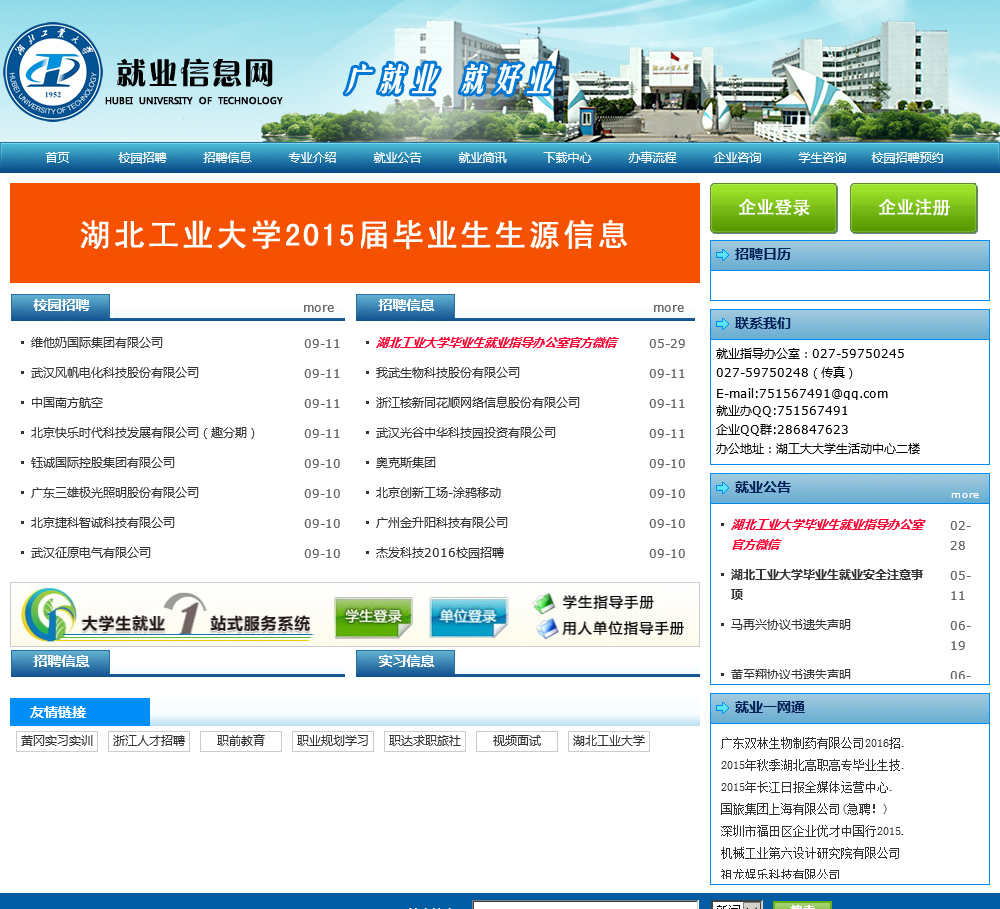Open the 2015届毕业生生源信息 orange banner

pyautogui.click(x=355, y=233)
